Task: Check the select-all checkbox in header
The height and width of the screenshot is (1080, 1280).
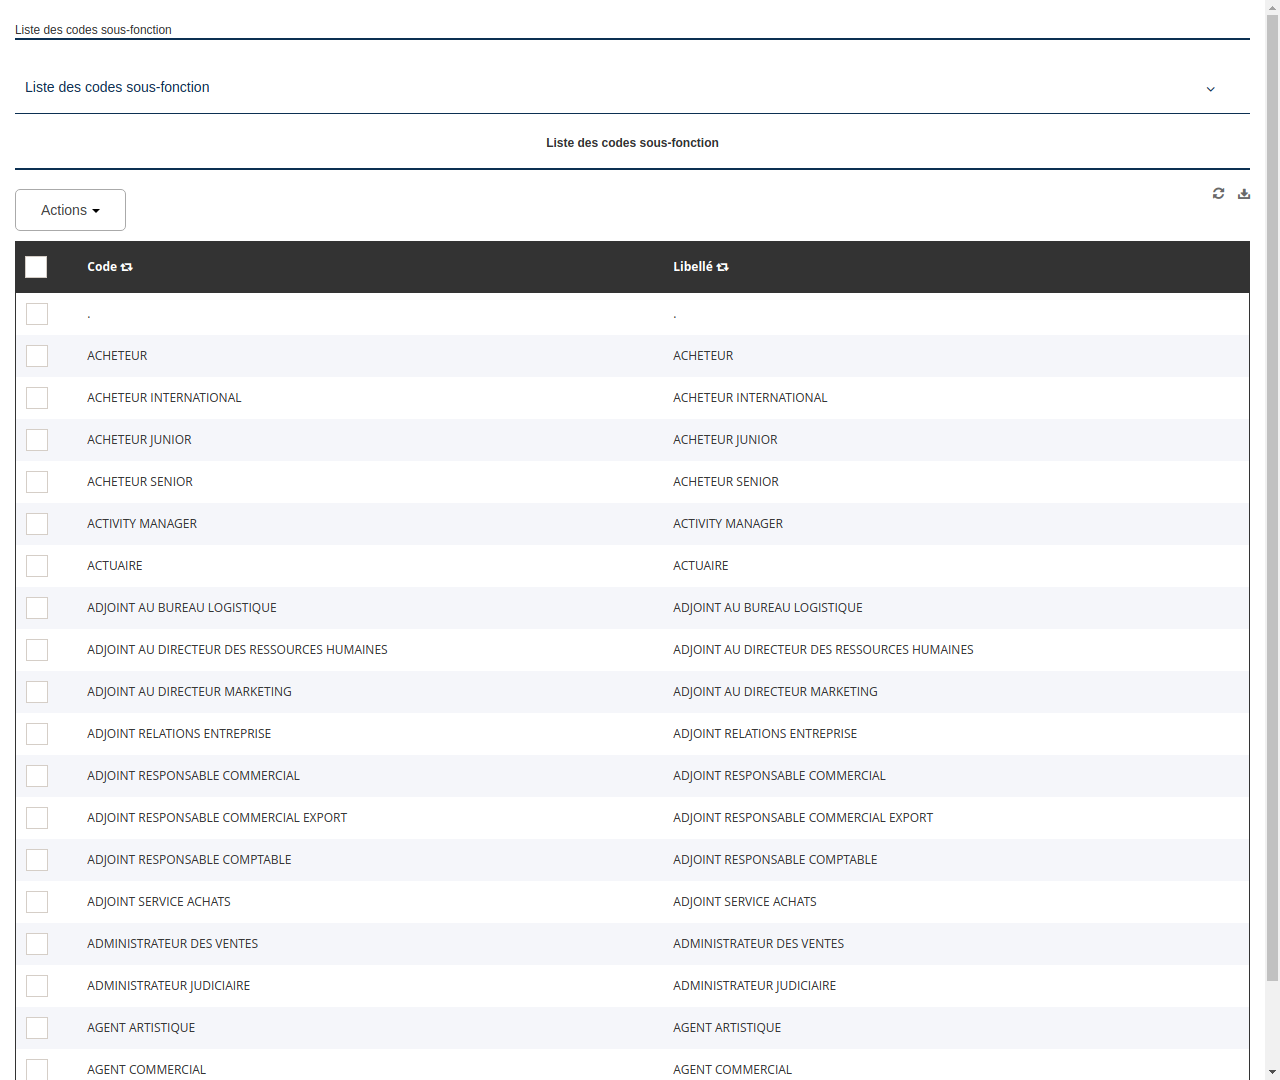Action: (x=36, y=267)
